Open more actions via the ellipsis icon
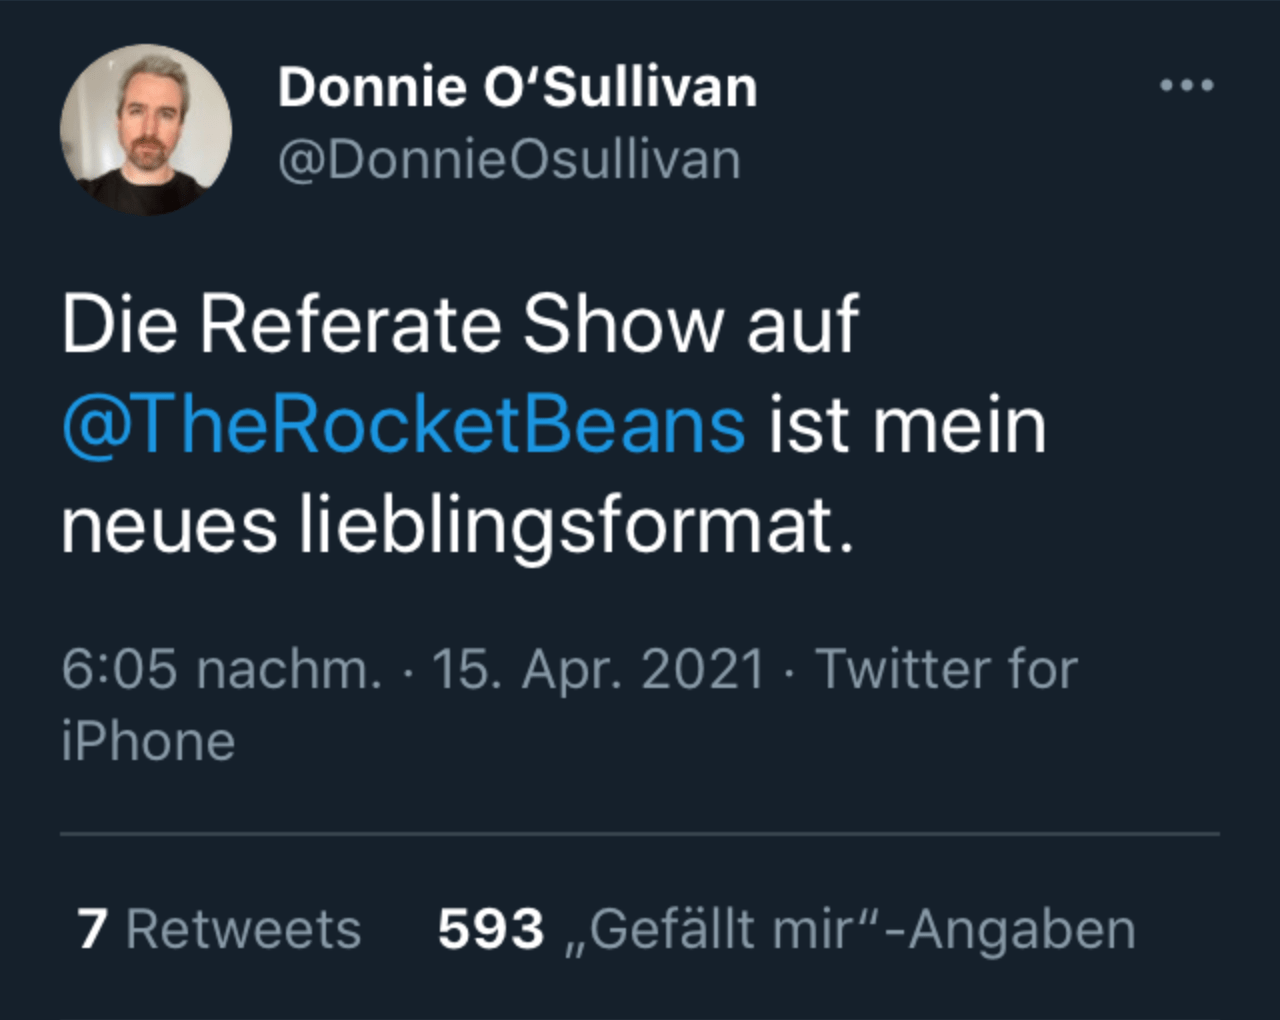The height and width of the screenshot is (1020, 1280). pyautogui.click(x=1188, y=85)
